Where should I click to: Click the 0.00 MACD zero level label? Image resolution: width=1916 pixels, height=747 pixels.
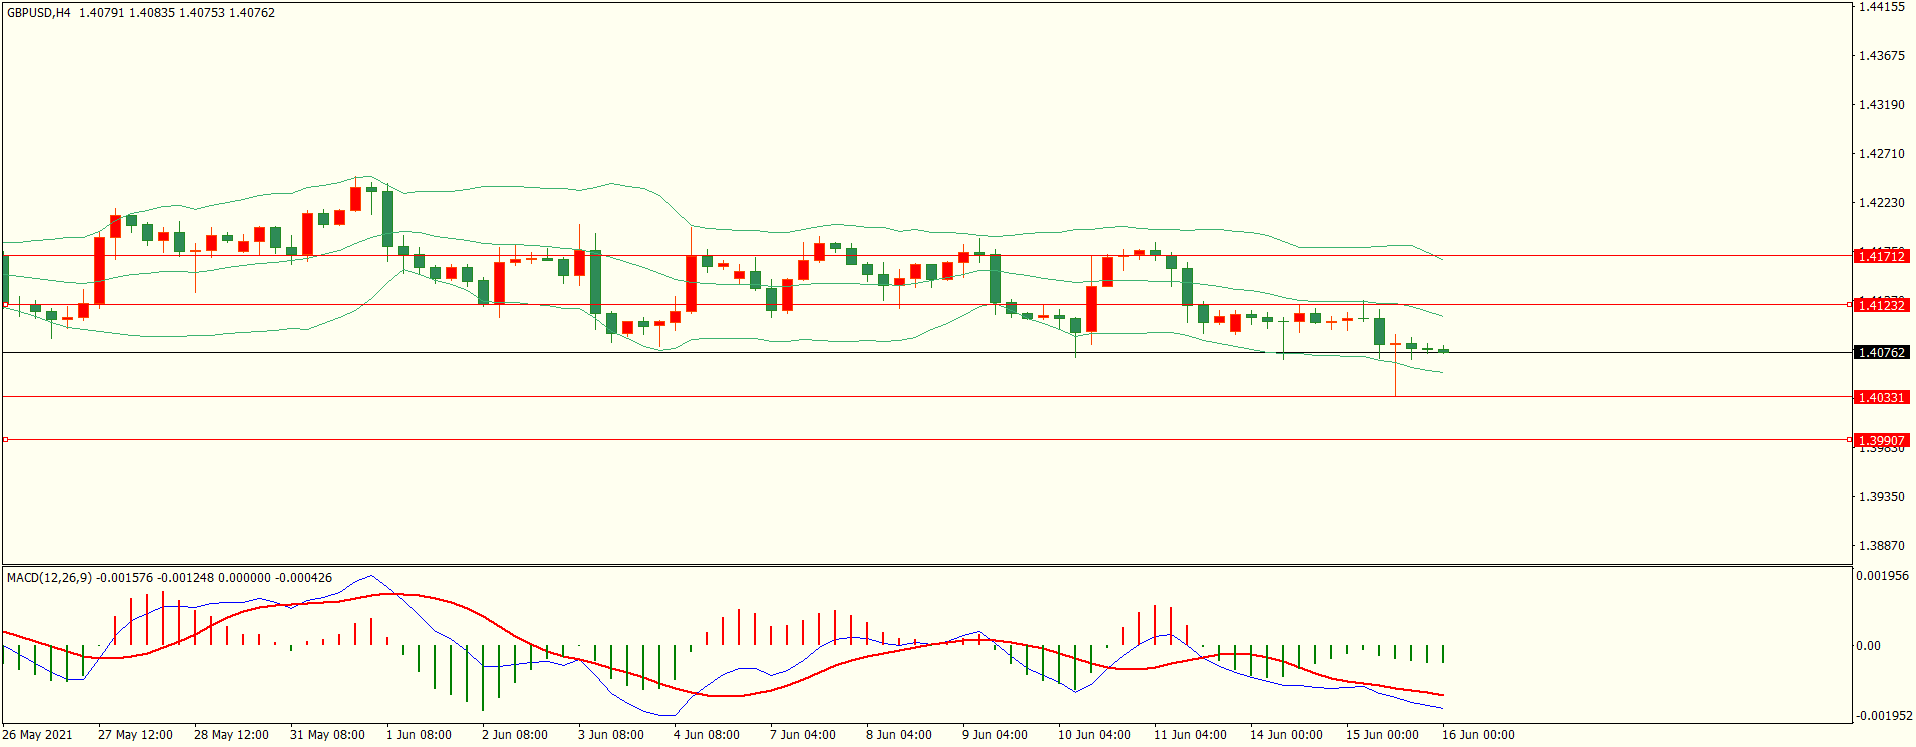pyautogui.click(x=1868, y=645)
